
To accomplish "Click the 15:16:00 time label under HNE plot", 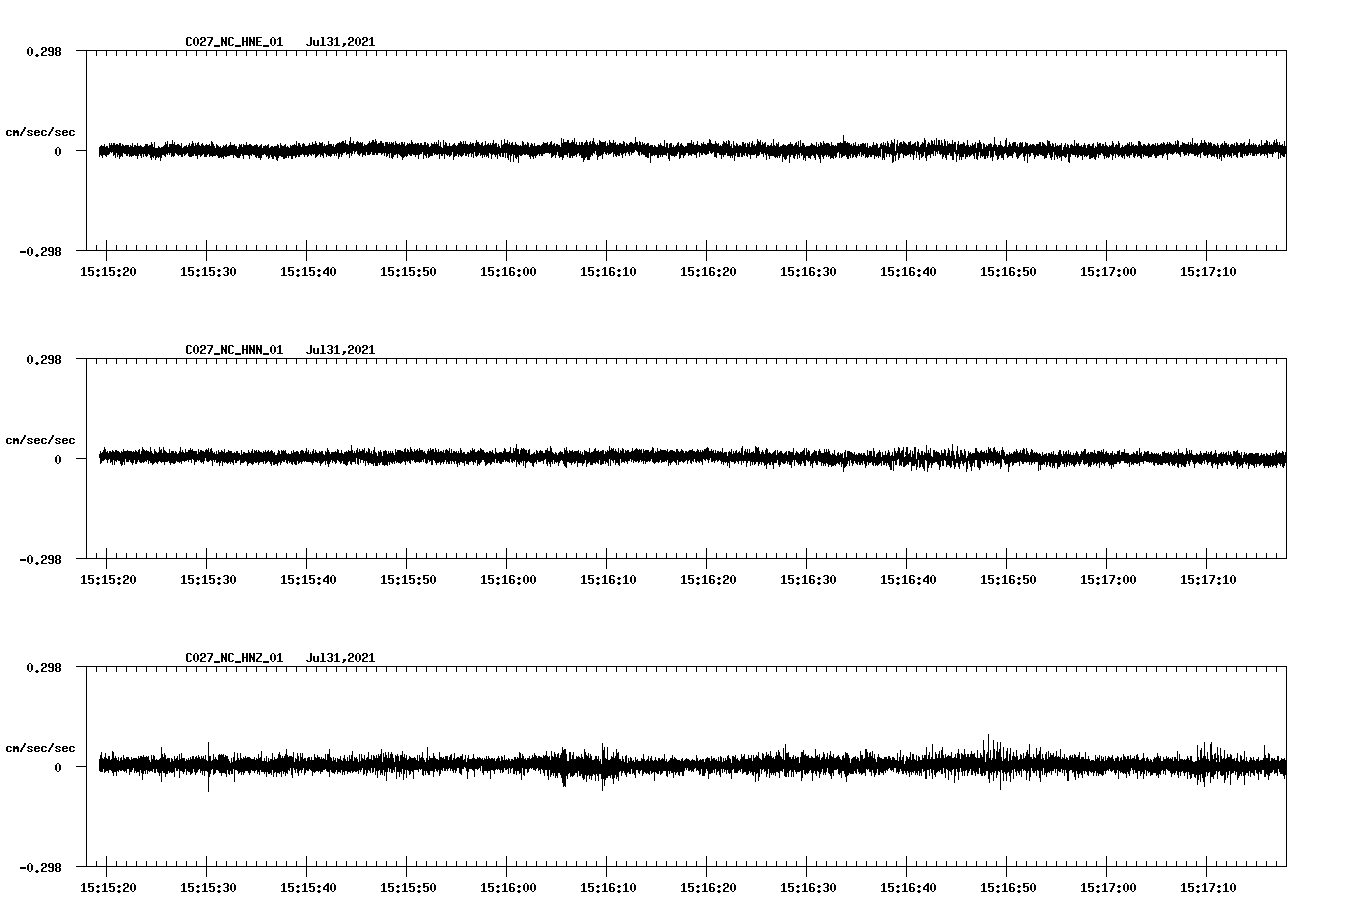I will tap(508, 272).
